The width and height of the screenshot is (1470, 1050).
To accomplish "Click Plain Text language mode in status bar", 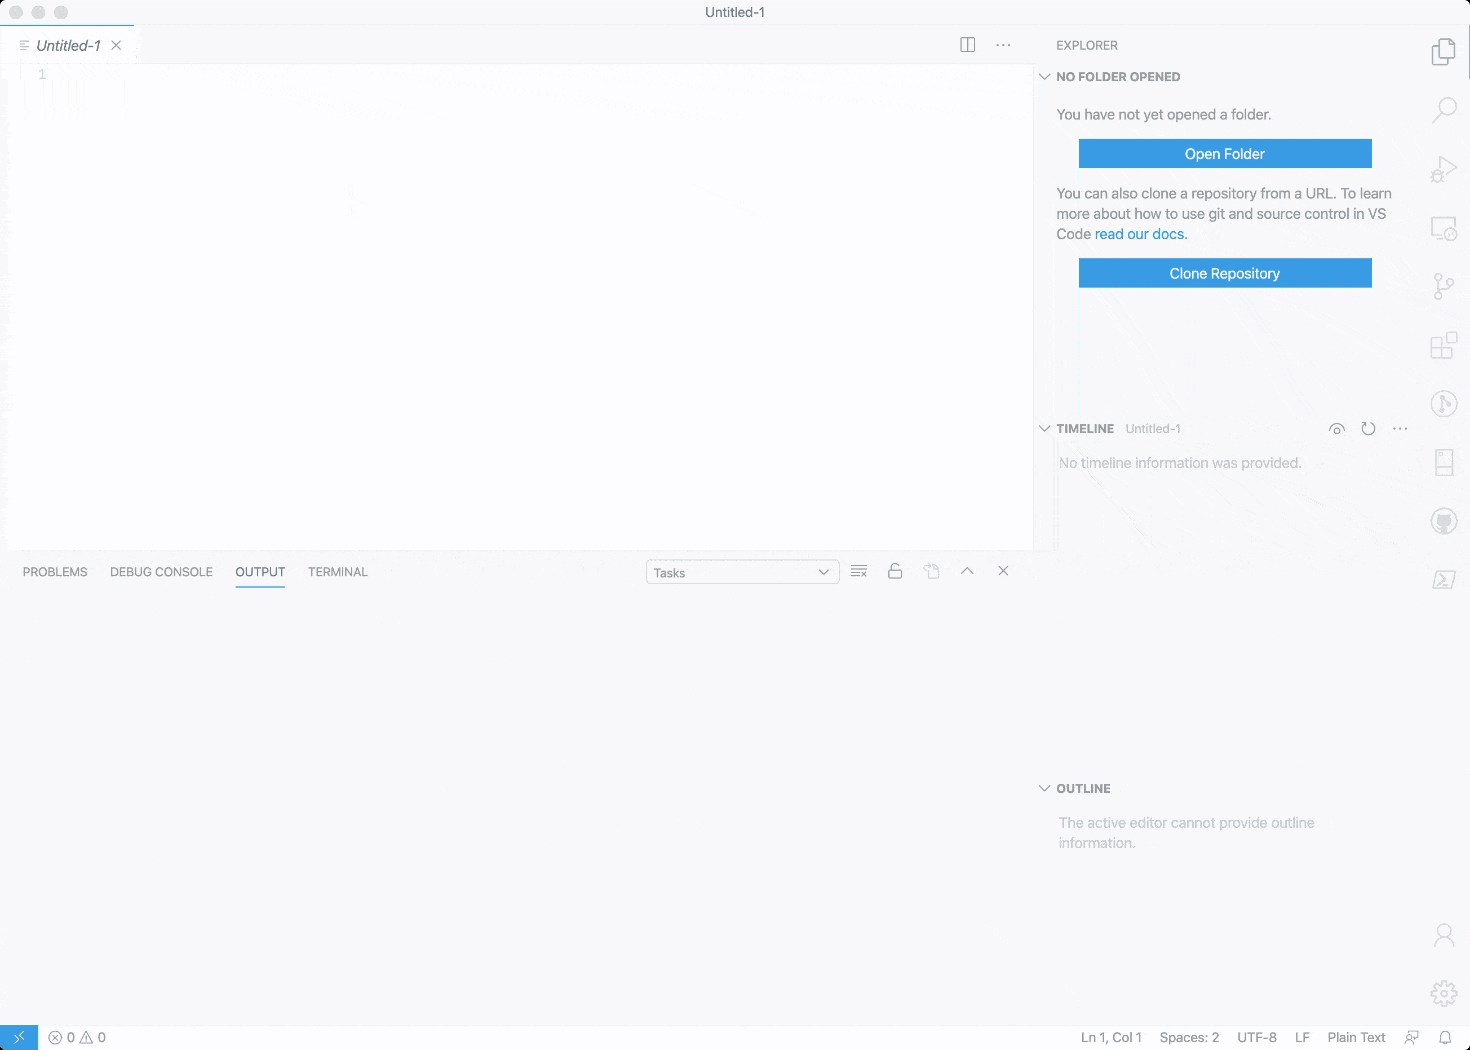I will click(x=1356, y=1038).
